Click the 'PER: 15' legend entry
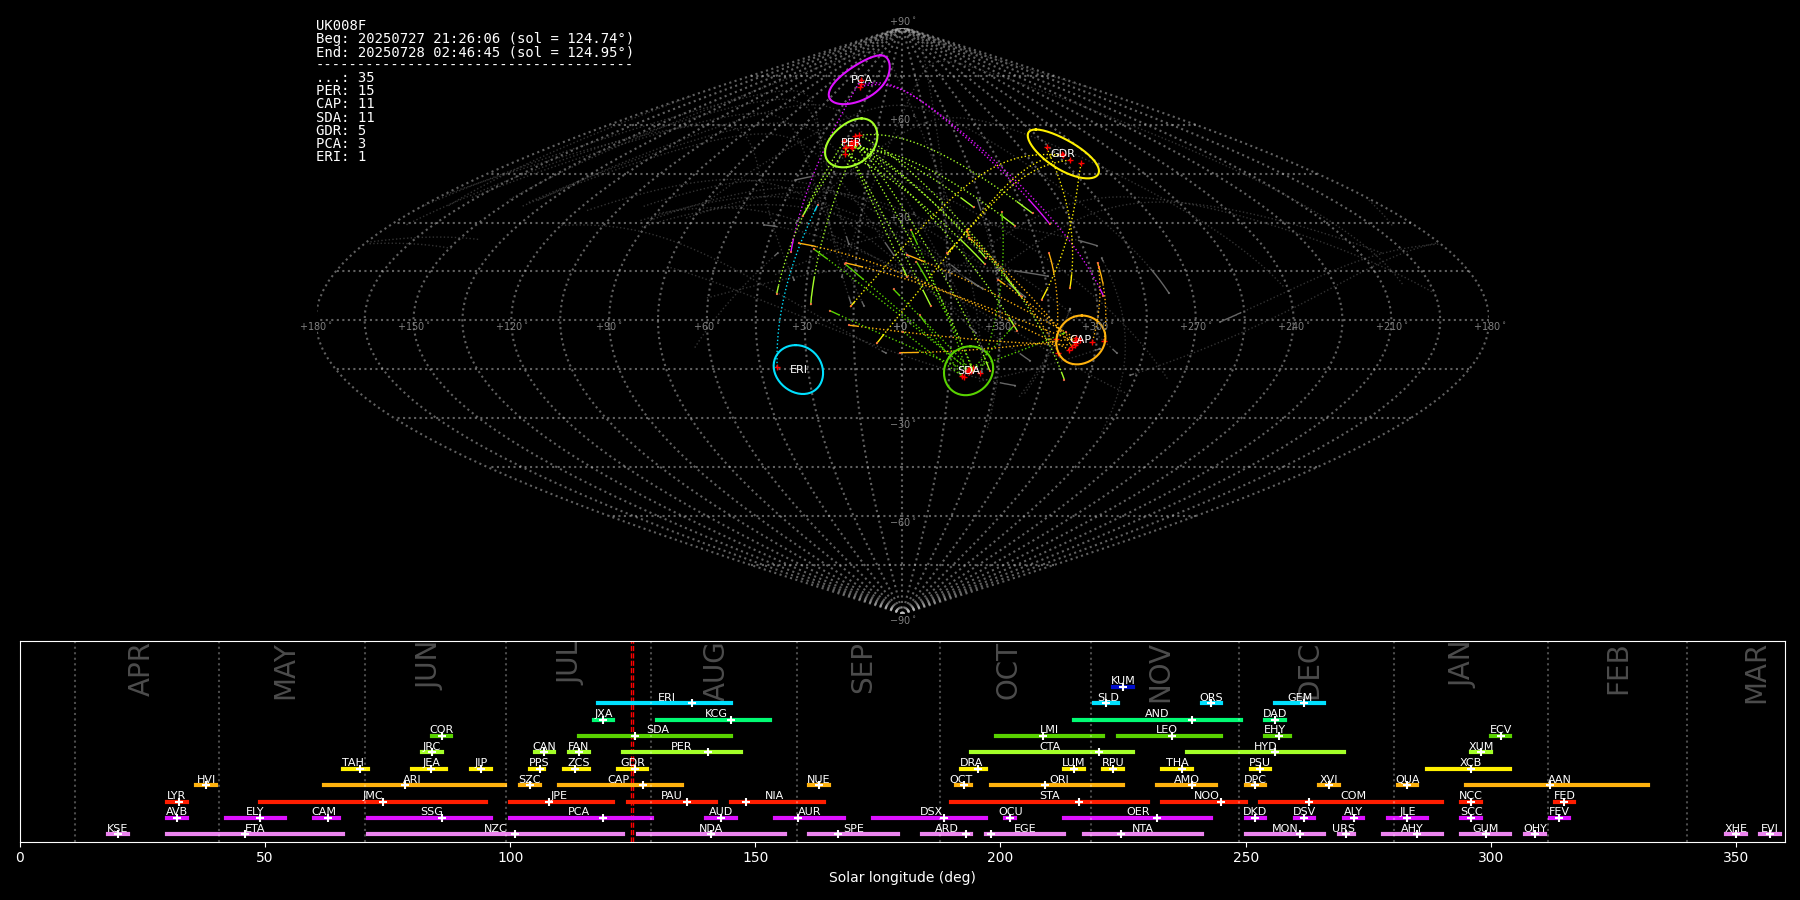The width and height of the screenshot is (1800, 900). tap(345, 91)
